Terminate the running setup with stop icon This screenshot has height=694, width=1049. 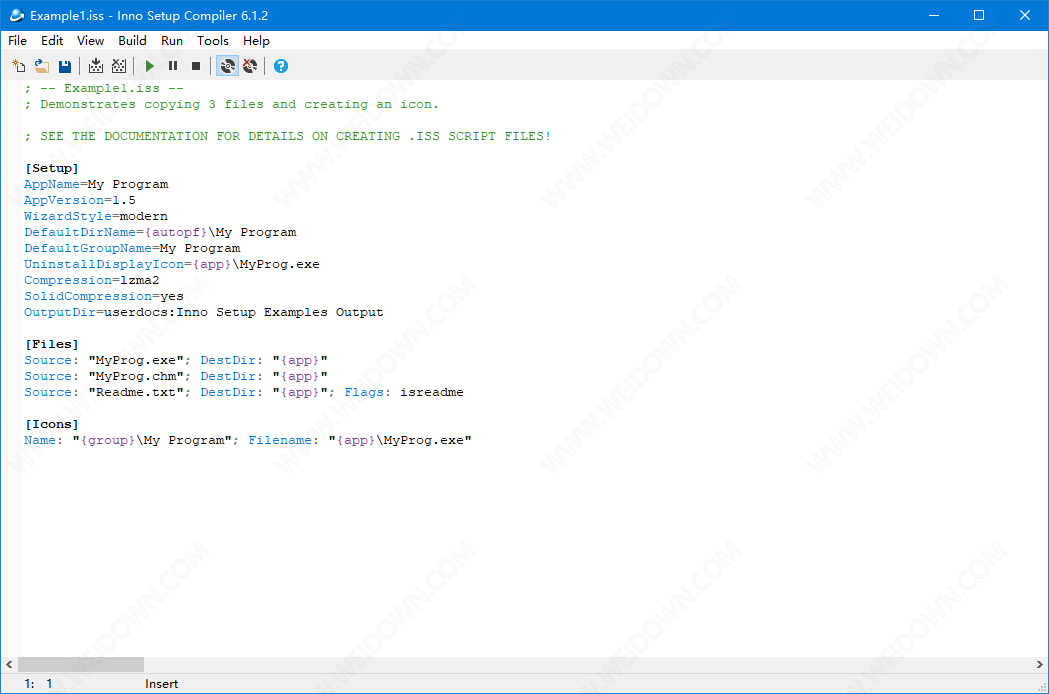coord(196,66)
